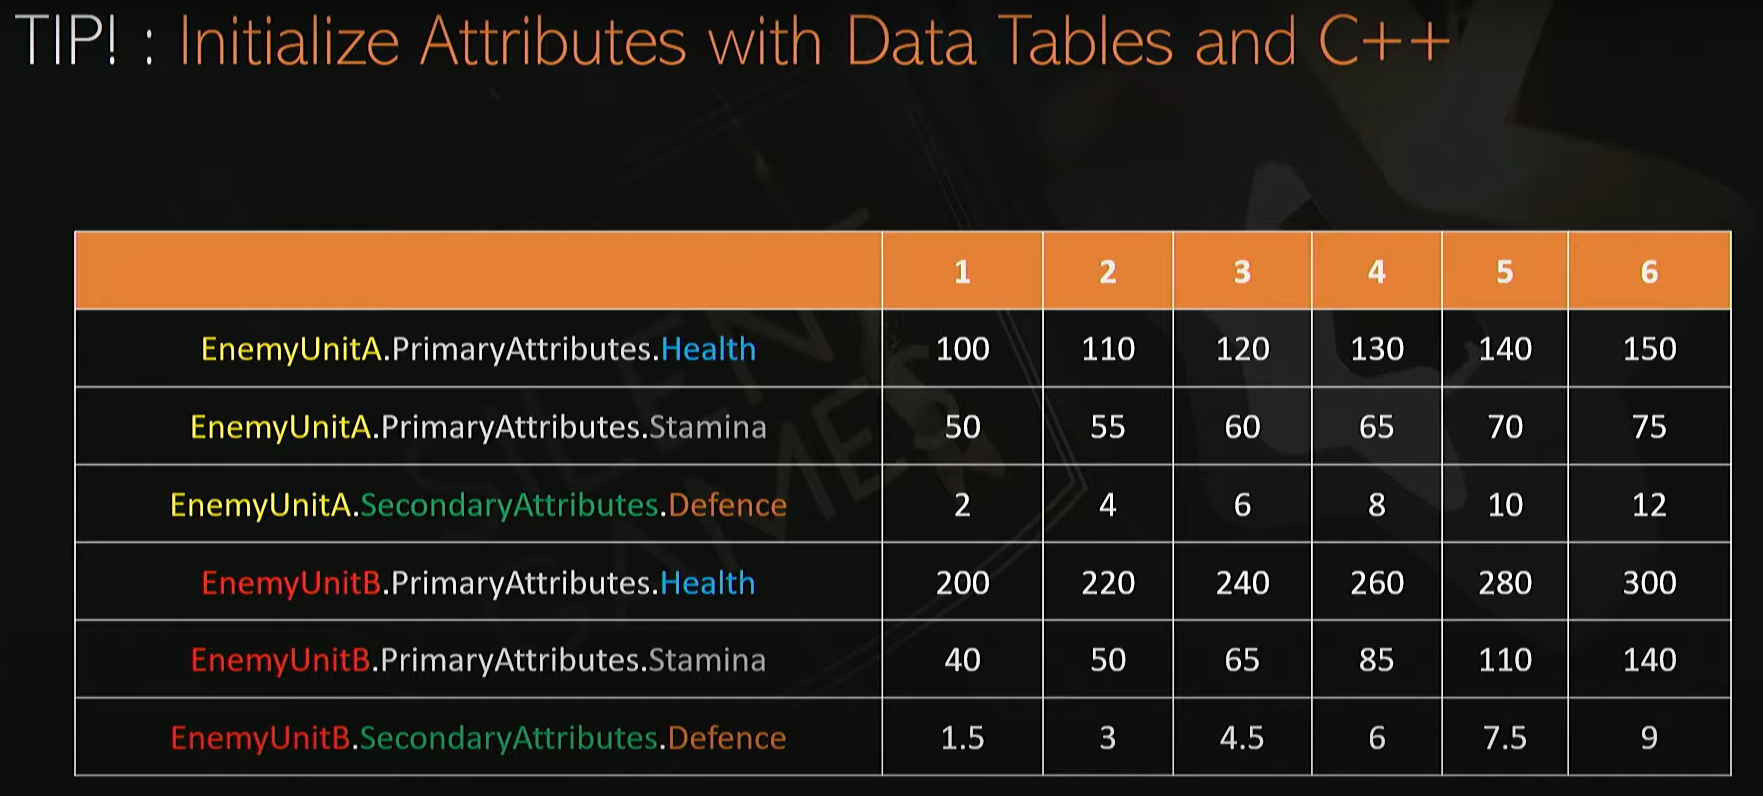Click EnemyUnitA Stamina value 75
Image resolution: width=1763 pixels, height=796 pixels.
(1649, 427)
